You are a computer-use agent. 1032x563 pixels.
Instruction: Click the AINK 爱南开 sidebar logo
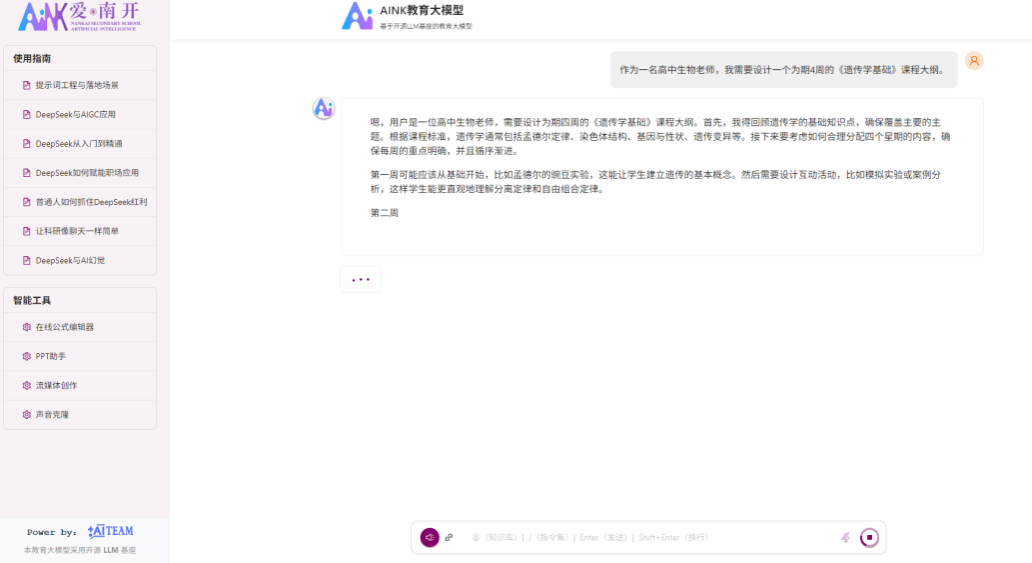[x=79, y=17]
